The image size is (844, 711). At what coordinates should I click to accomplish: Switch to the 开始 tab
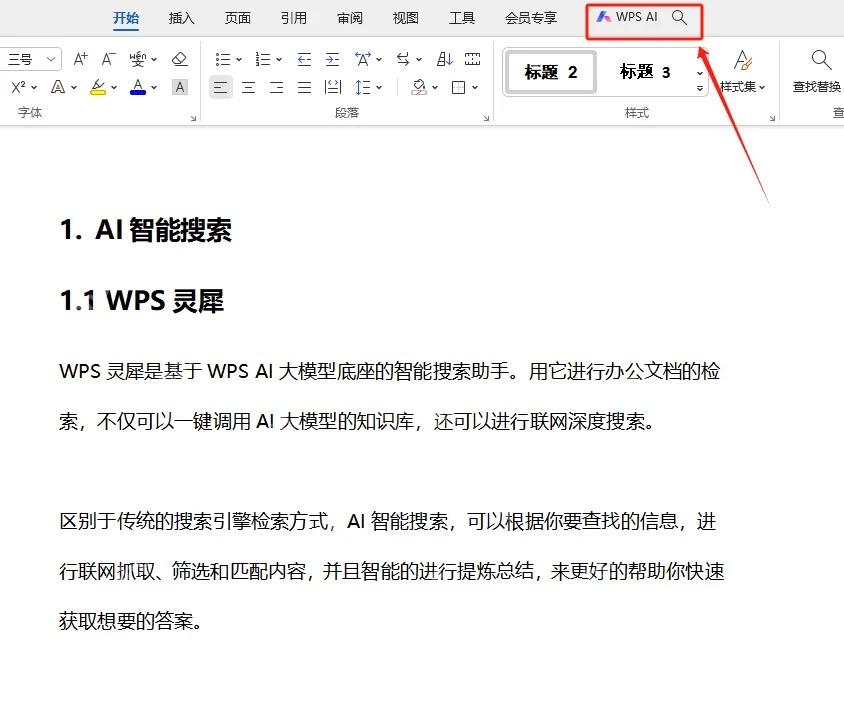pos(126,18)
